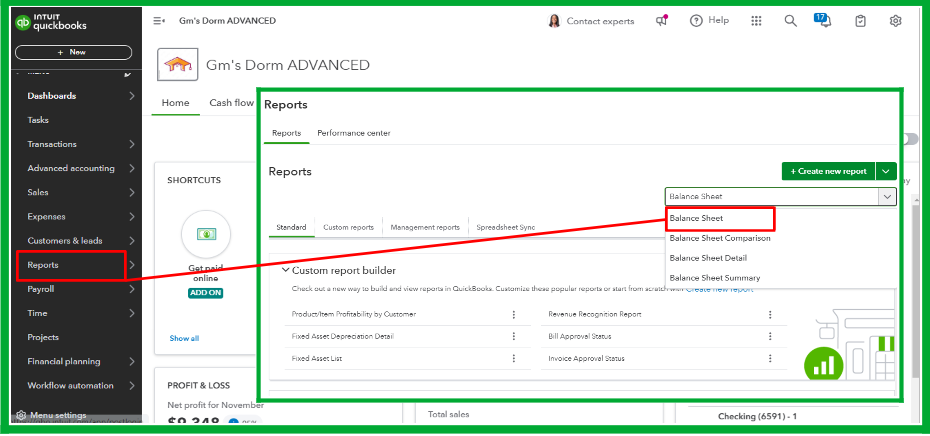The width and height of the screenshot is (930, 436).
Task: Select the Reports tab in the Reports panel
Action: 286,133
